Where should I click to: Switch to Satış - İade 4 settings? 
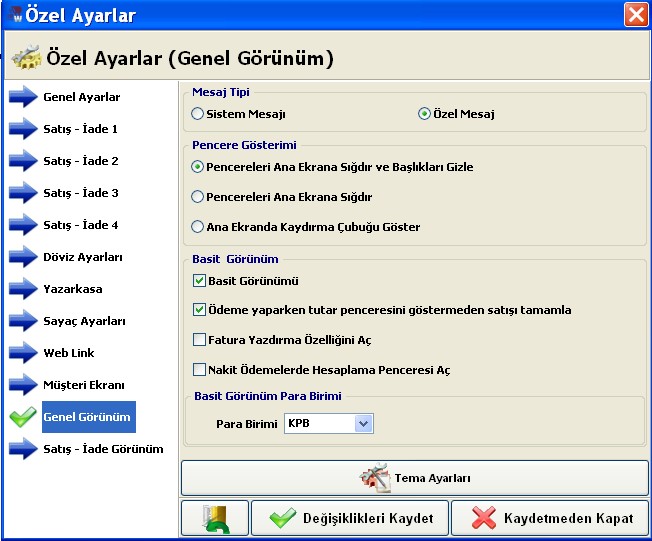[x=81, y=225]
